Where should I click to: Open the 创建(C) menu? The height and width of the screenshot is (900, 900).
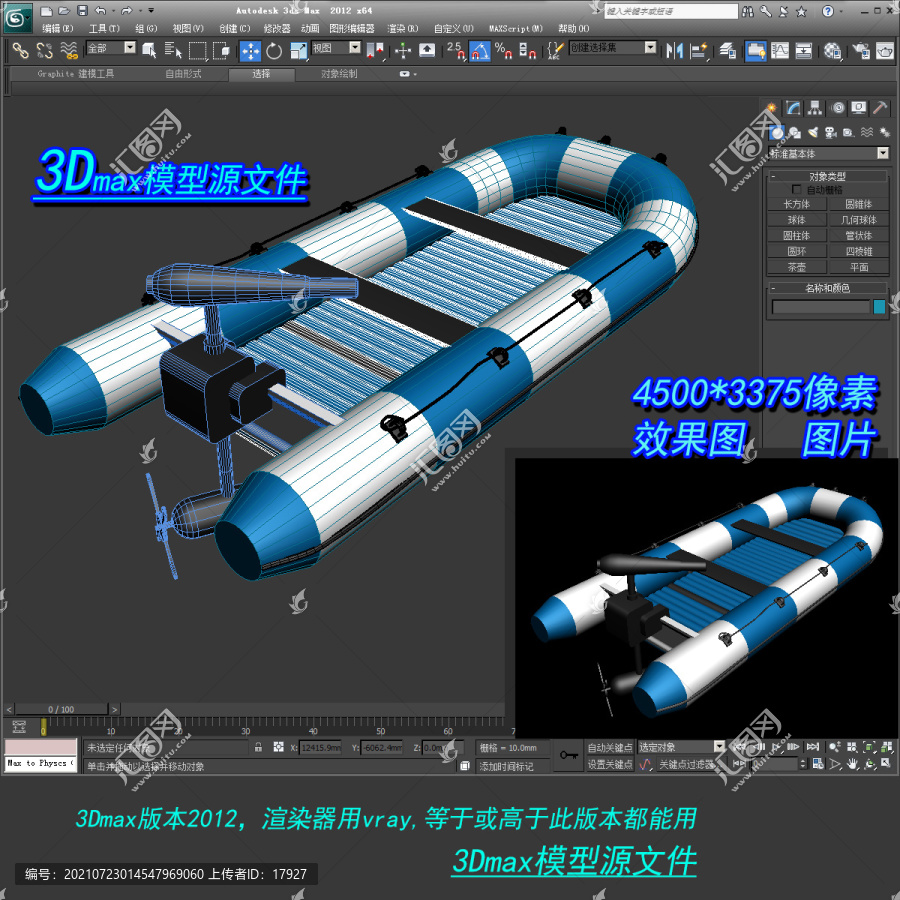[235, 28]
